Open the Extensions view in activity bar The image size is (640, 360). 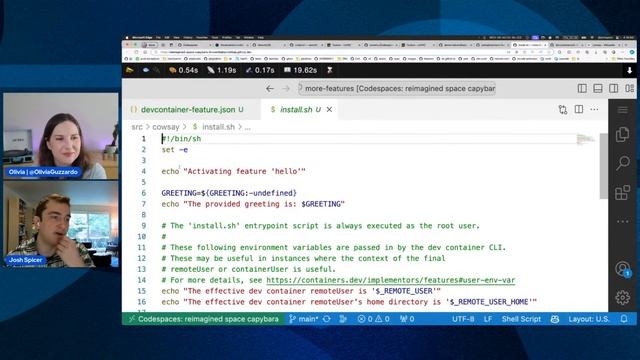pyautogui.click(x=622, y=192)
